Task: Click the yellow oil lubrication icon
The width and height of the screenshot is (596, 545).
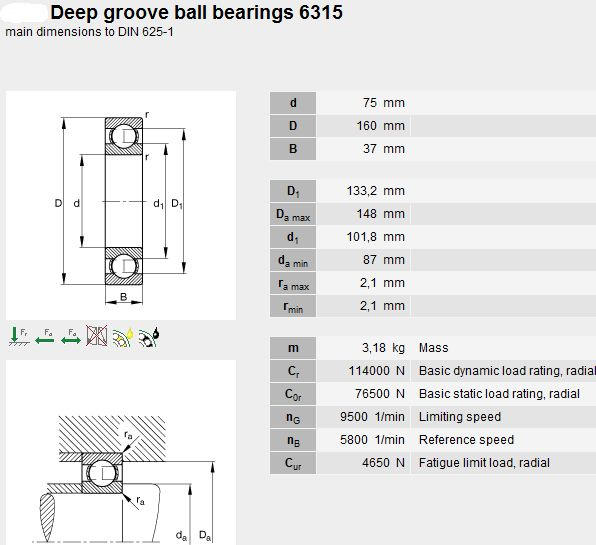Action: 123,337
